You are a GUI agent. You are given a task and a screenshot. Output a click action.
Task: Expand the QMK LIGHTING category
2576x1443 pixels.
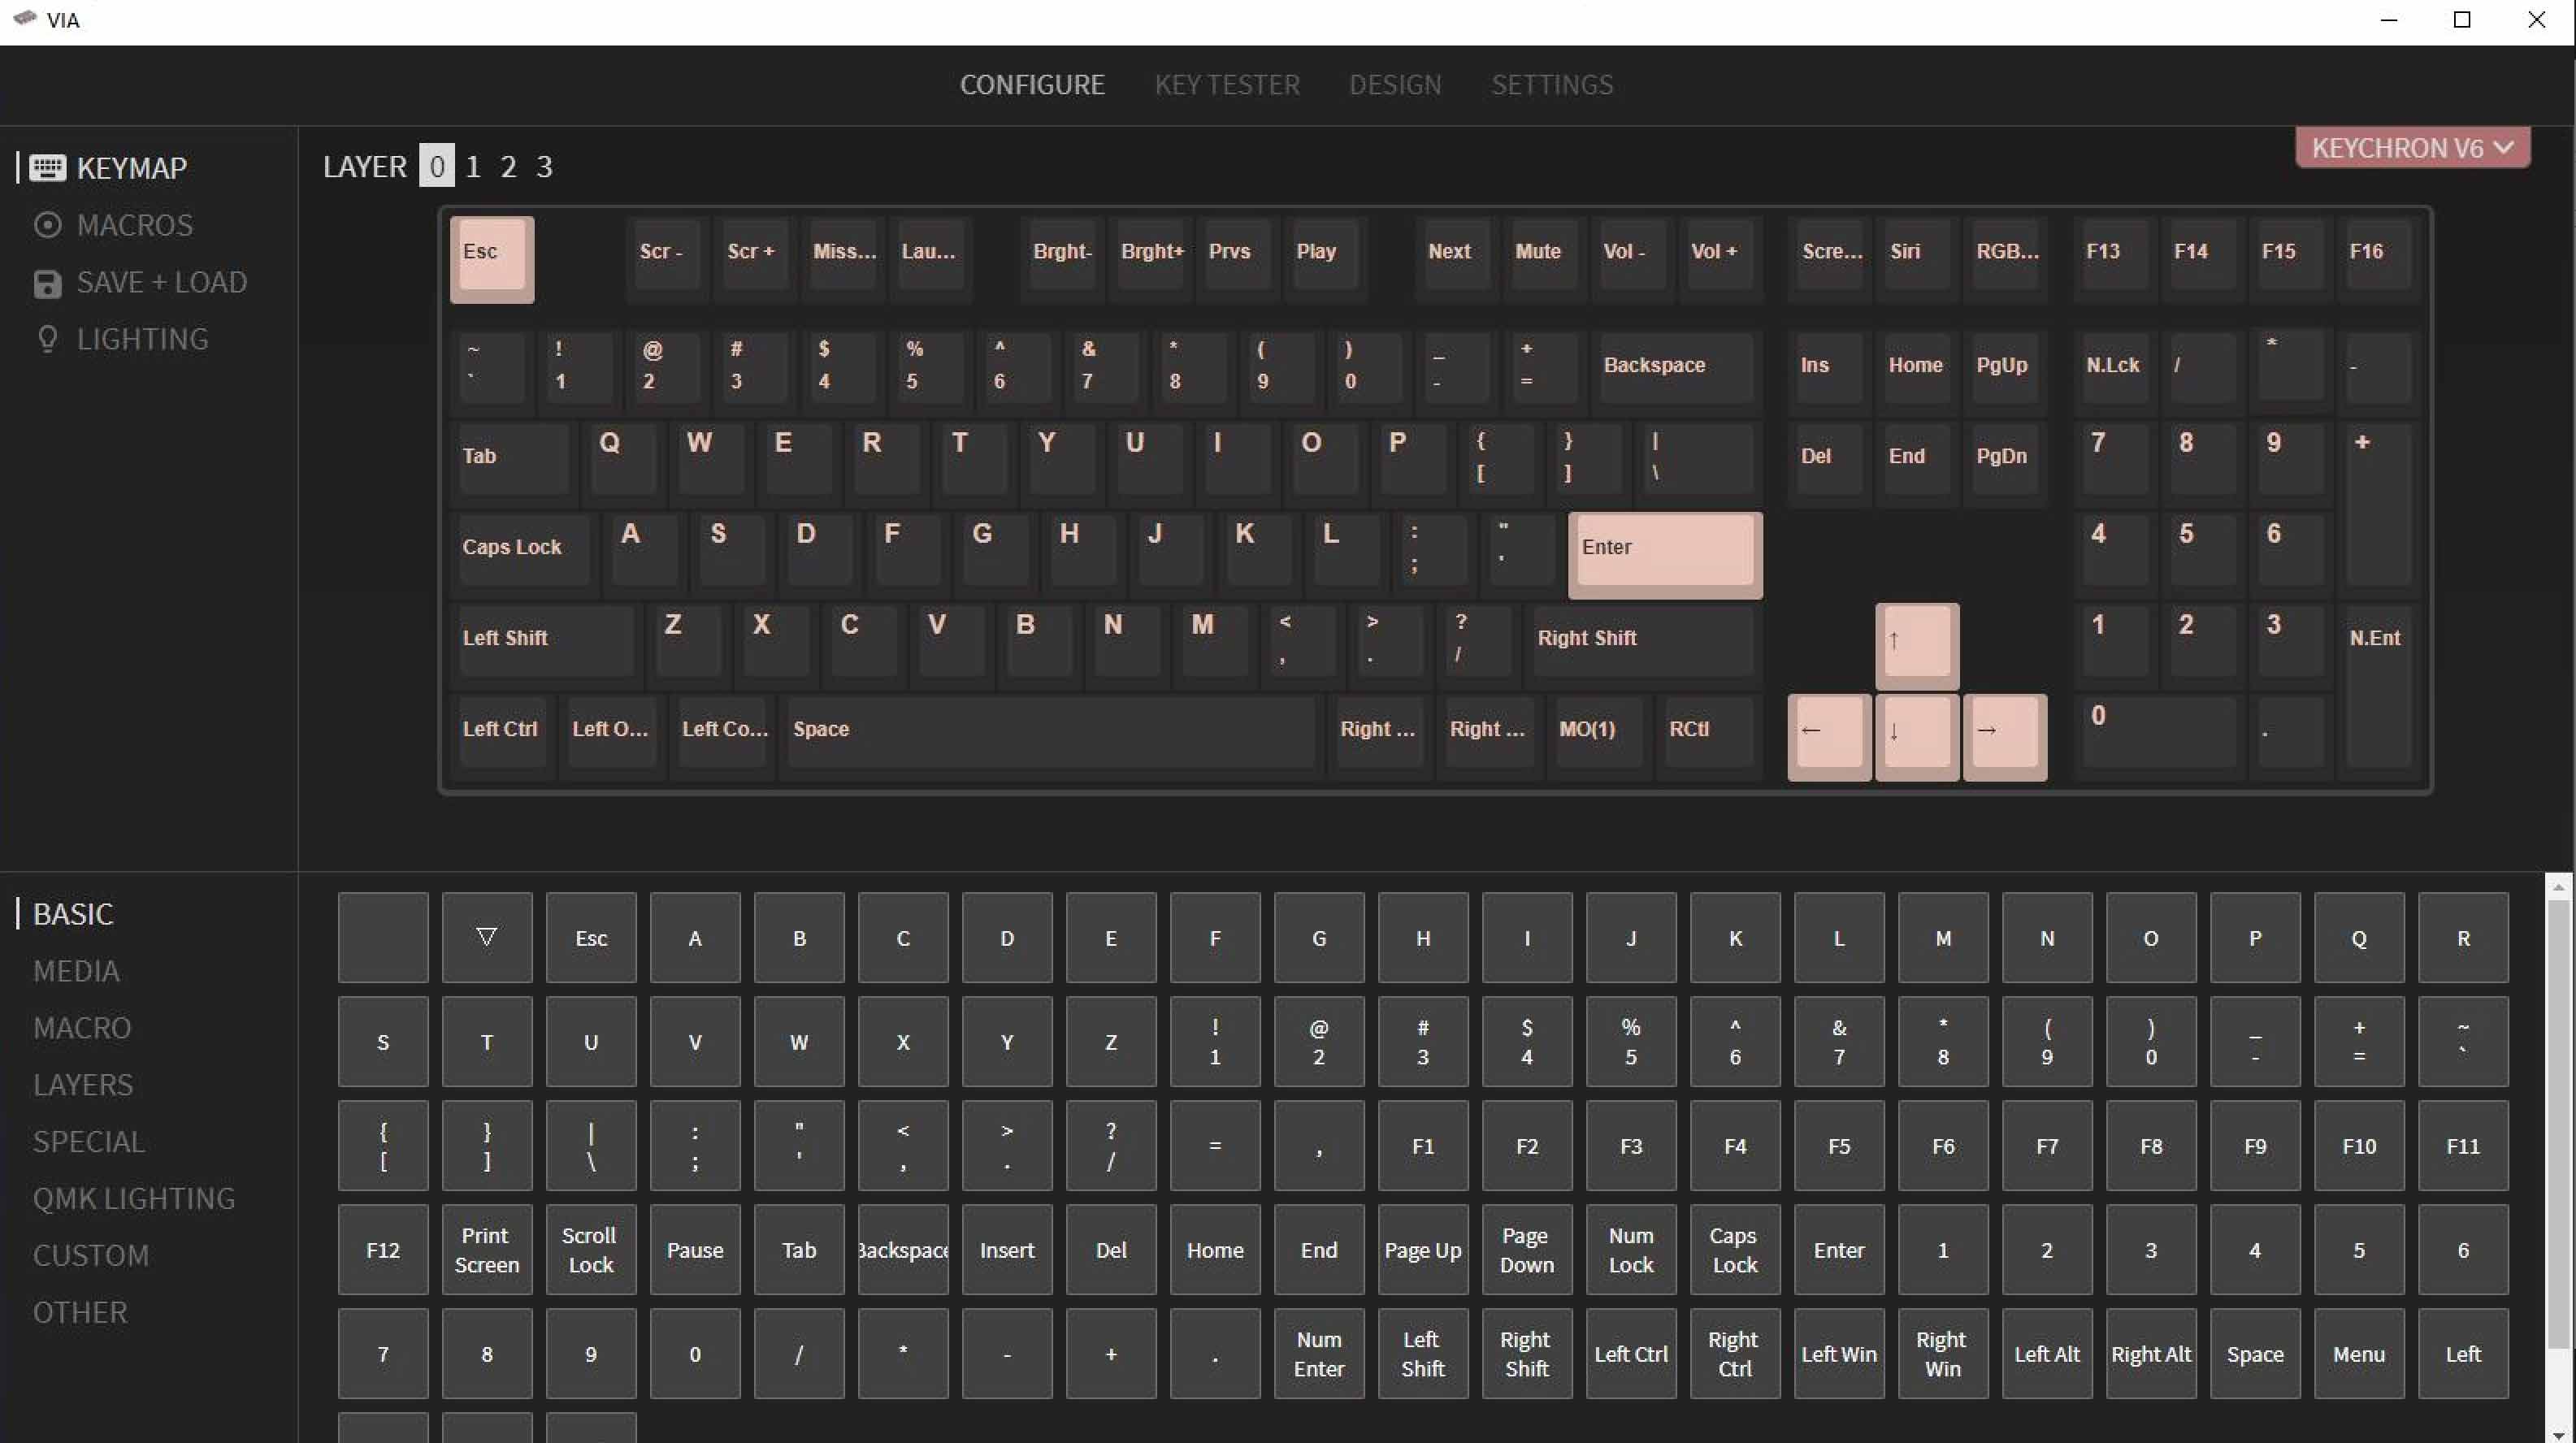[x=132, y=1197]
